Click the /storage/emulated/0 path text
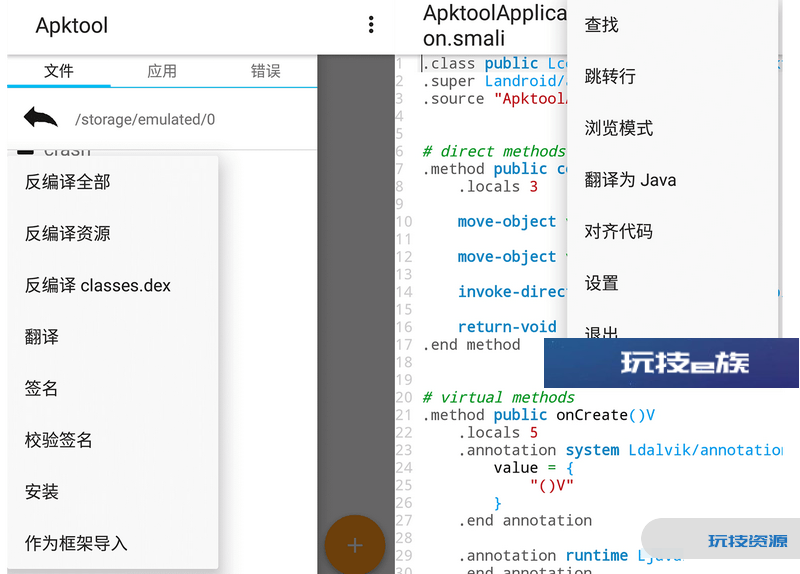 [x=145, y=119]
